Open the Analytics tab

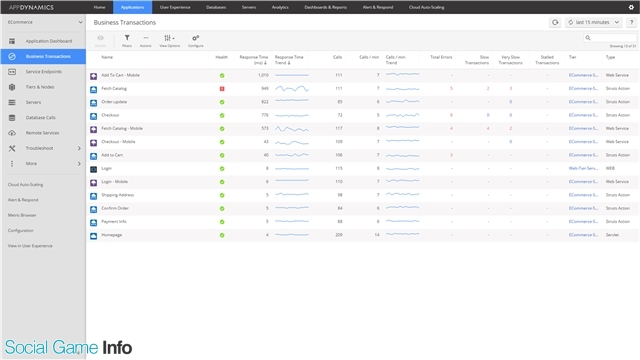pyautogui.click(x=280, y=7)
